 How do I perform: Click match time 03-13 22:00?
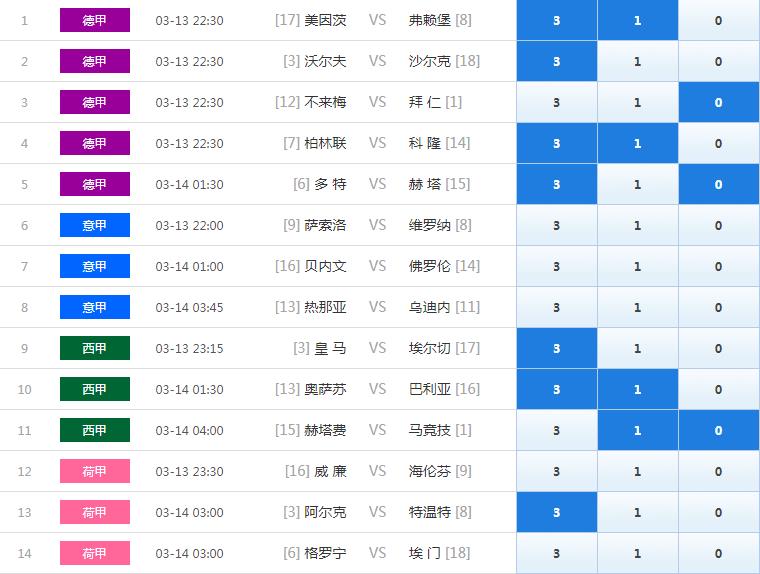tap(190, 225)
